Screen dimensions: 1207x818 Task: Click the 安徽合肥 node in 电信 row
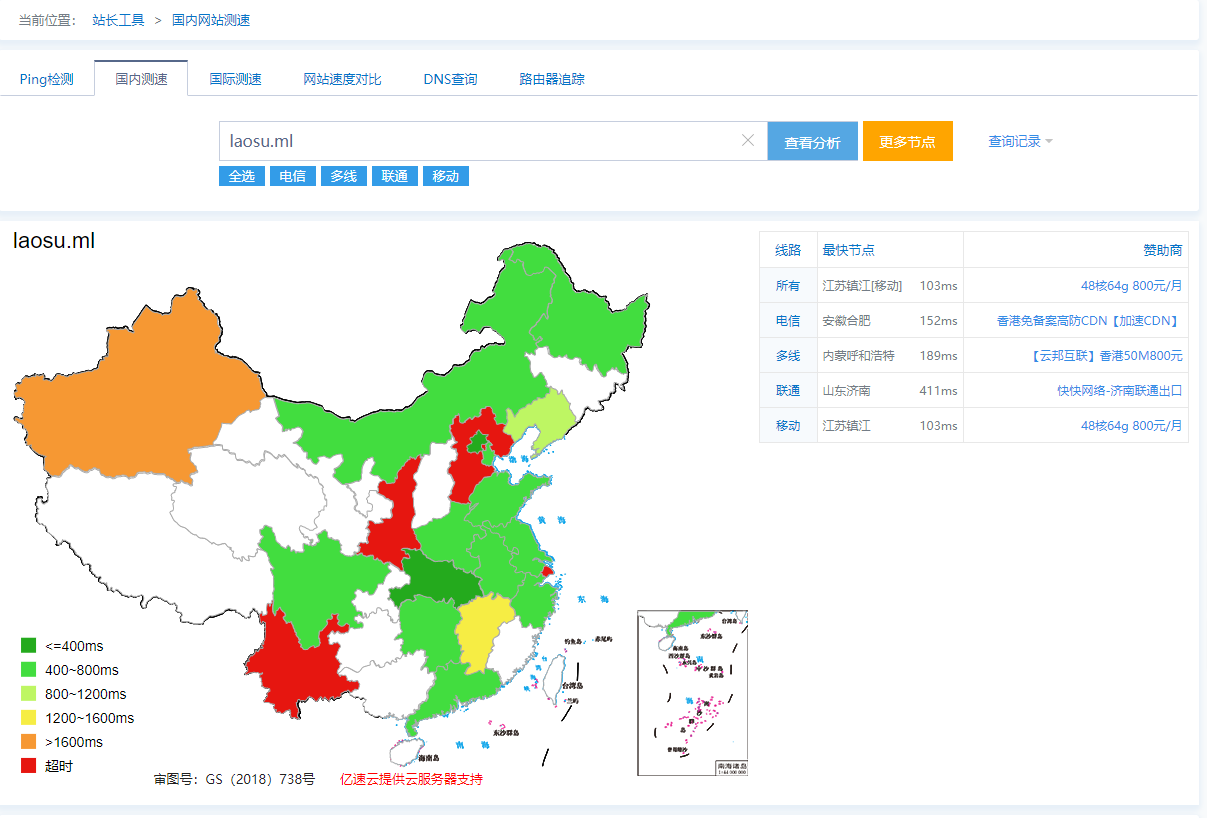846,321
